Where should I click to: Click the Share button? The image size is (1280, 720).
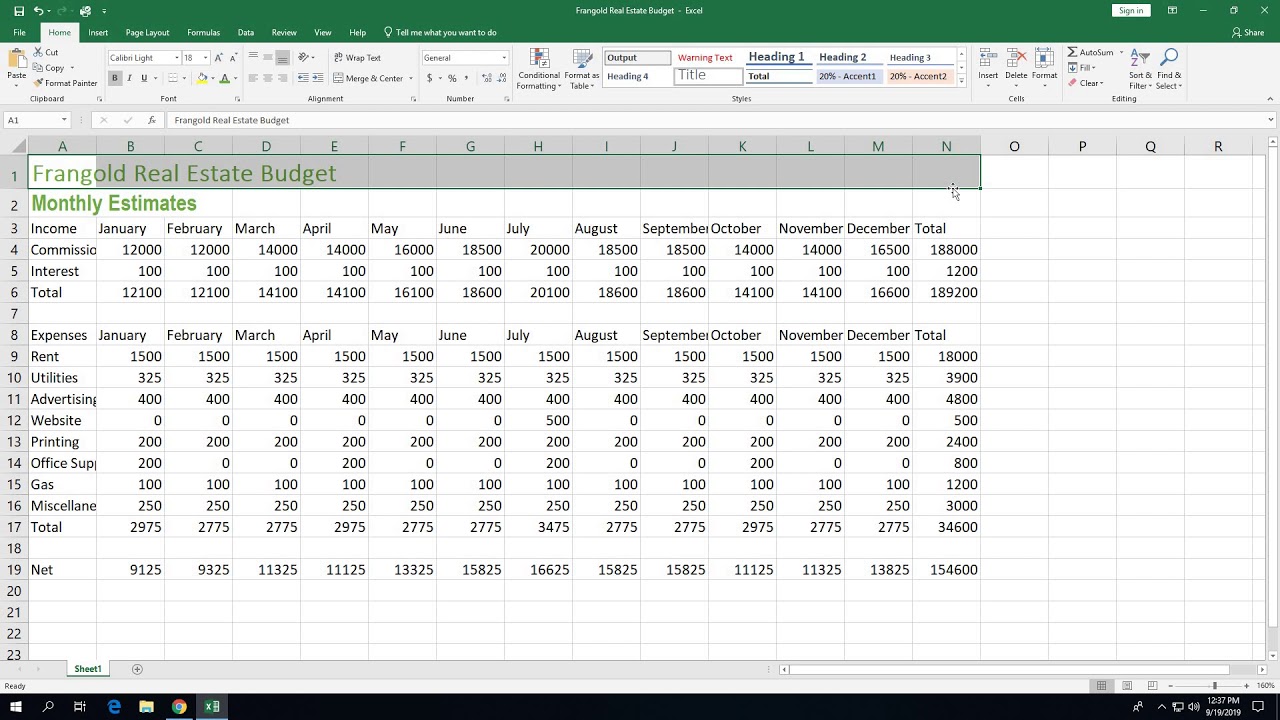click(x=1248, y=33)
